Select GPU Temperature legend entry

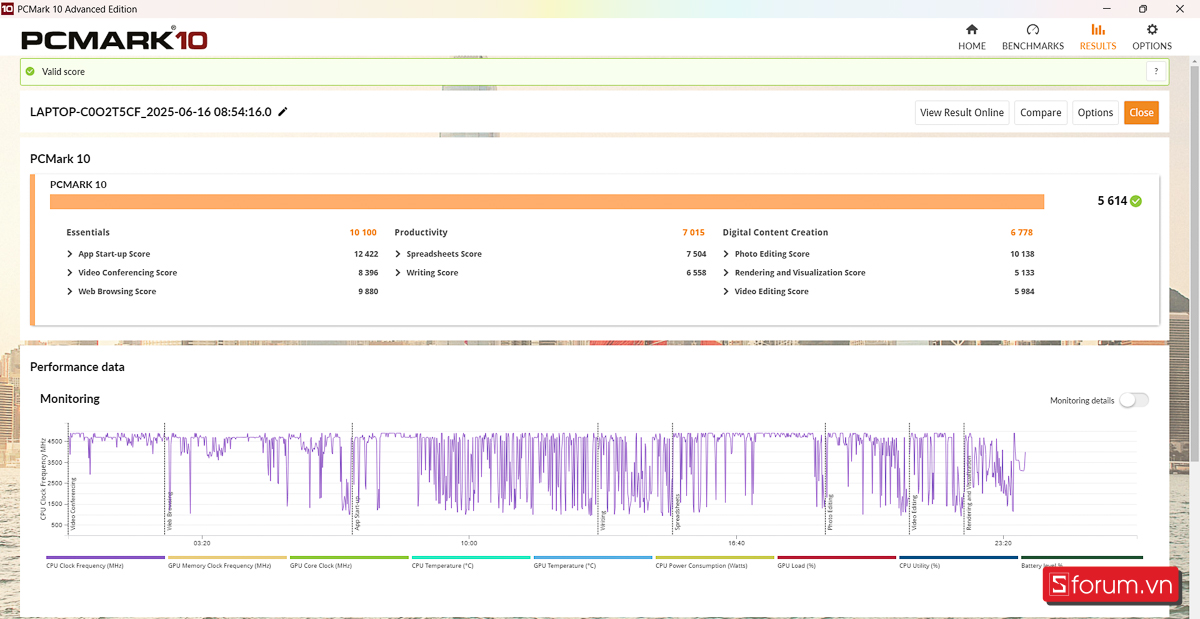(593, 562)
